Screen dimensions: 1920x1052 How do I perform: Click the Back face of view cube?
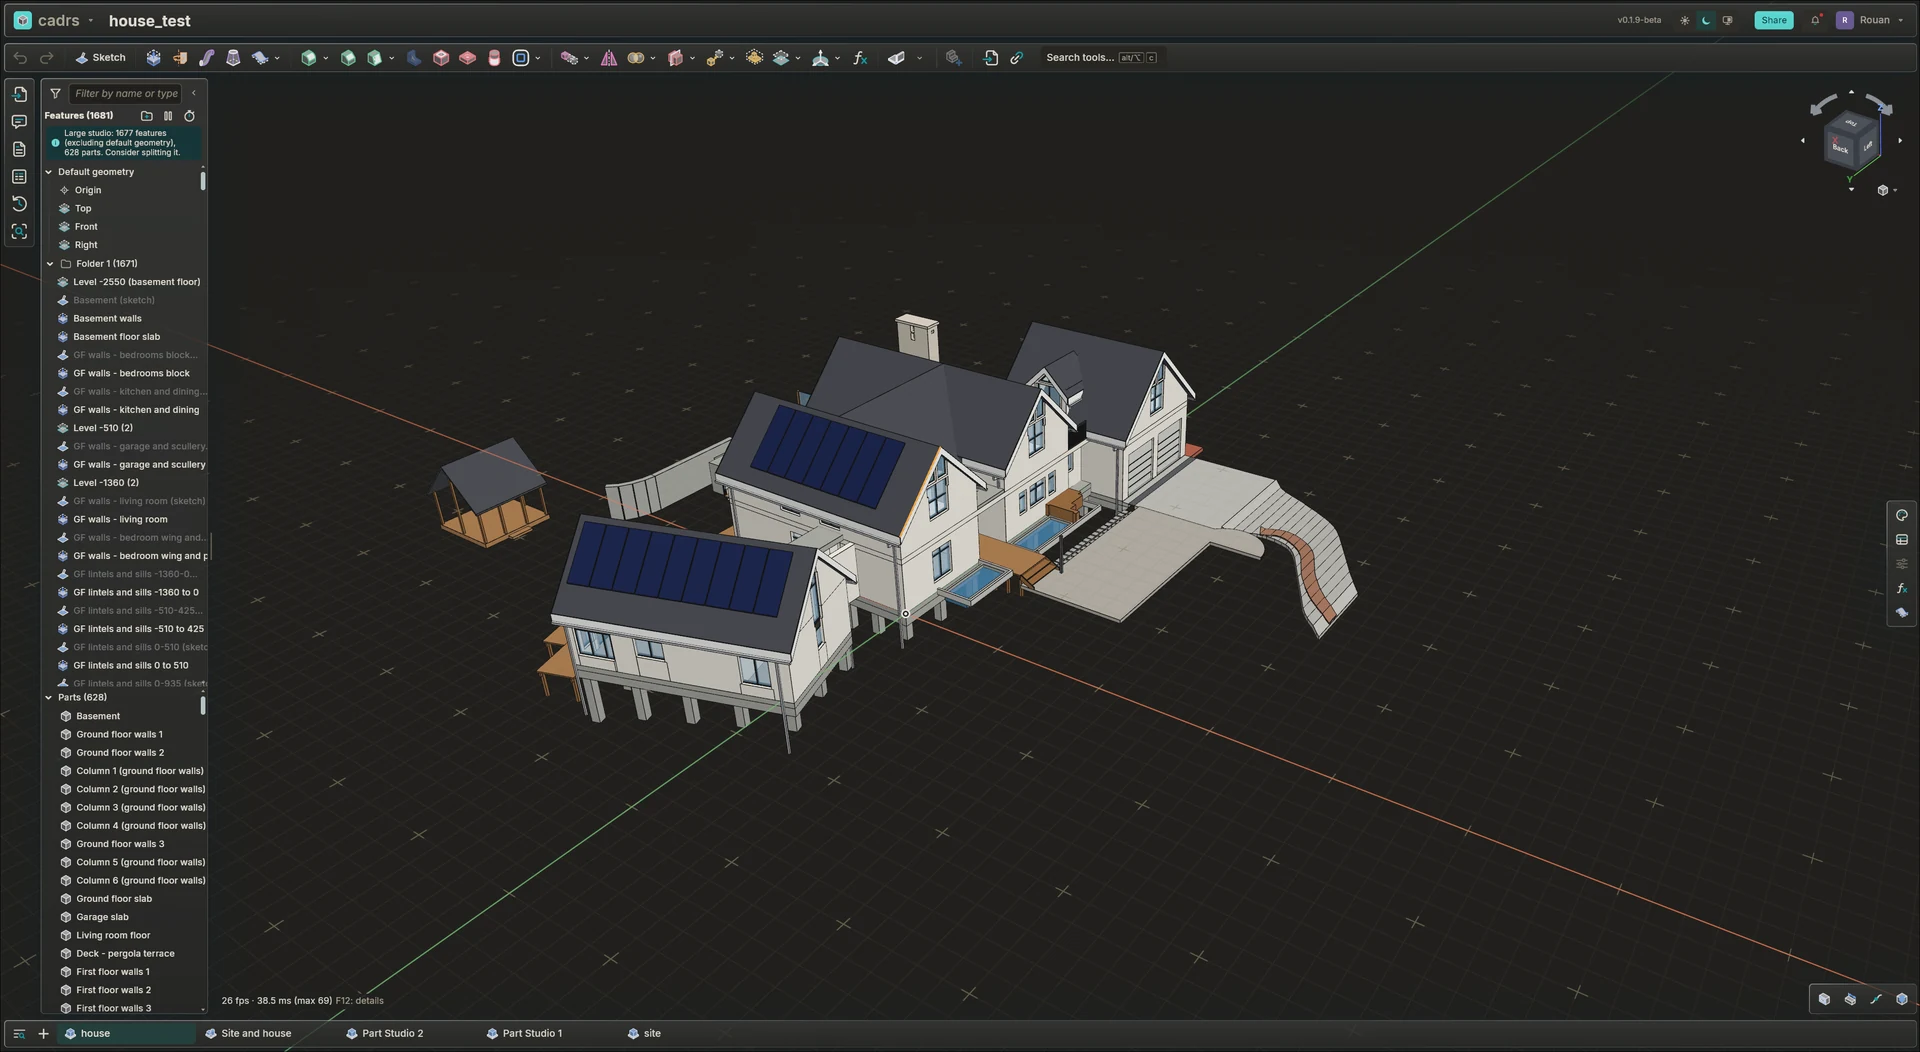pos(1839,149)
